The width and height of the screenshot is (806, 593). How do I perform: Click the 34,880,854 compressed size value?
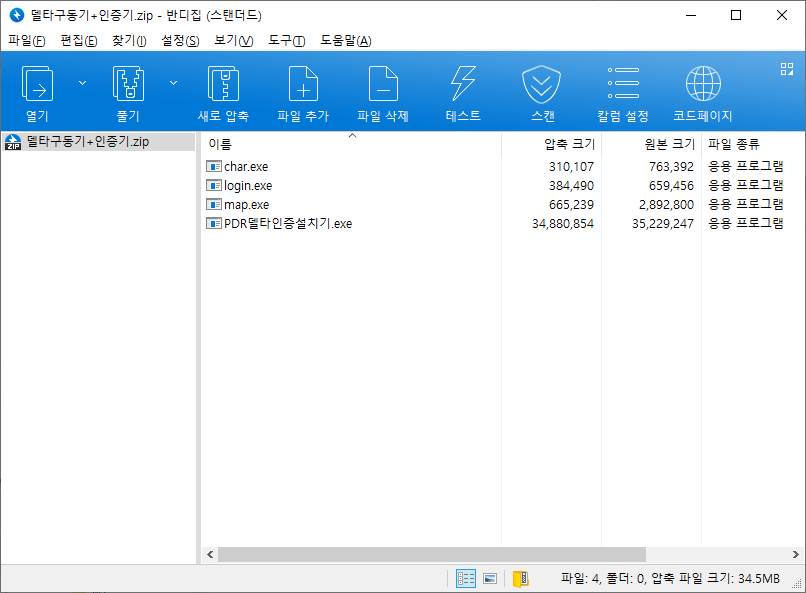pos(563,224)
